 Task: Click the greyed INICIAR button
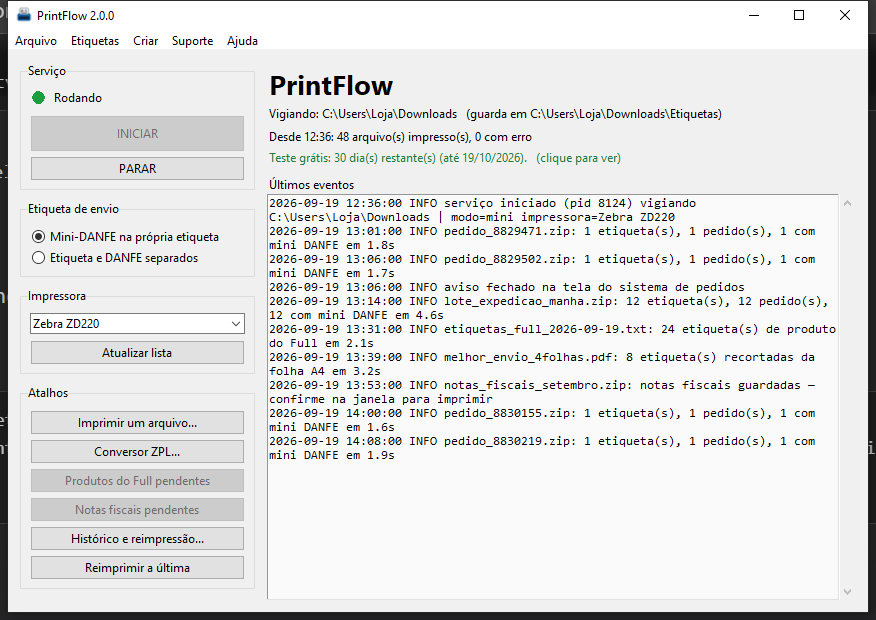[137, 133]
